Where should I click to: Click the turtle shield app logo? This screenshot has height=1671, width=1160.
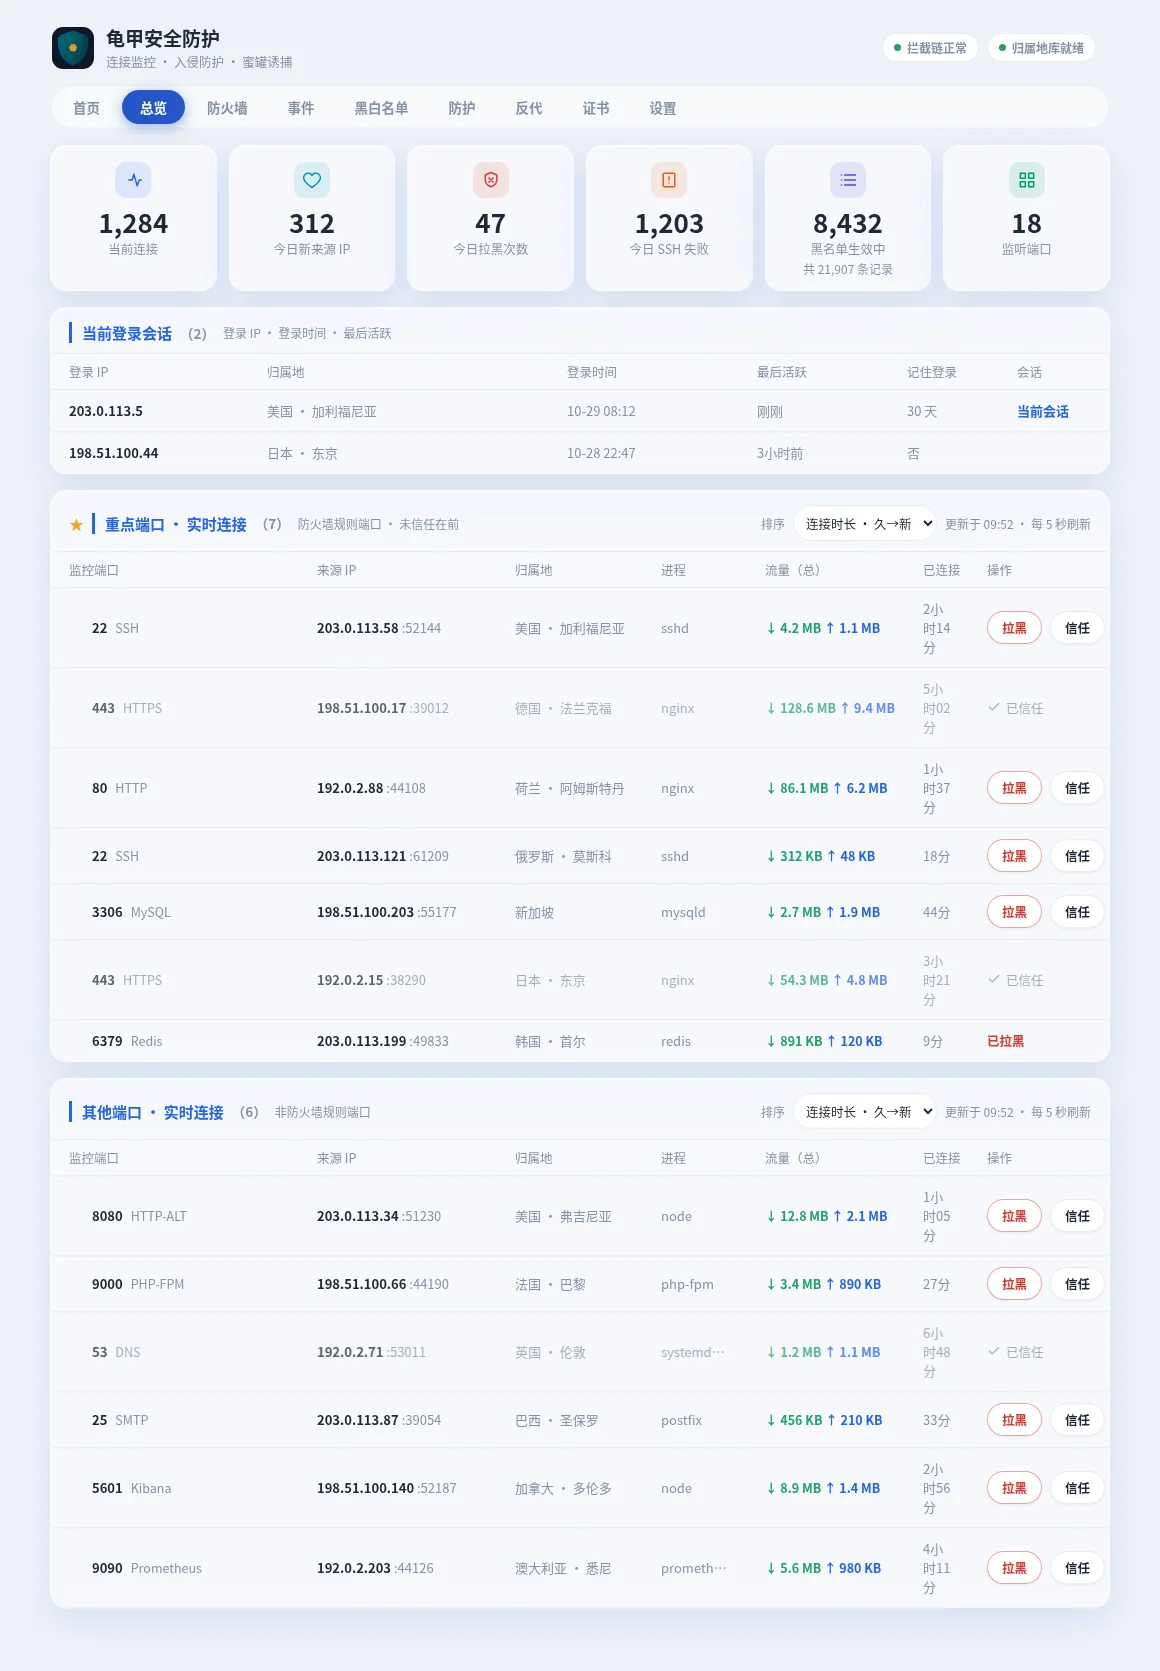[x=73, y=48]
